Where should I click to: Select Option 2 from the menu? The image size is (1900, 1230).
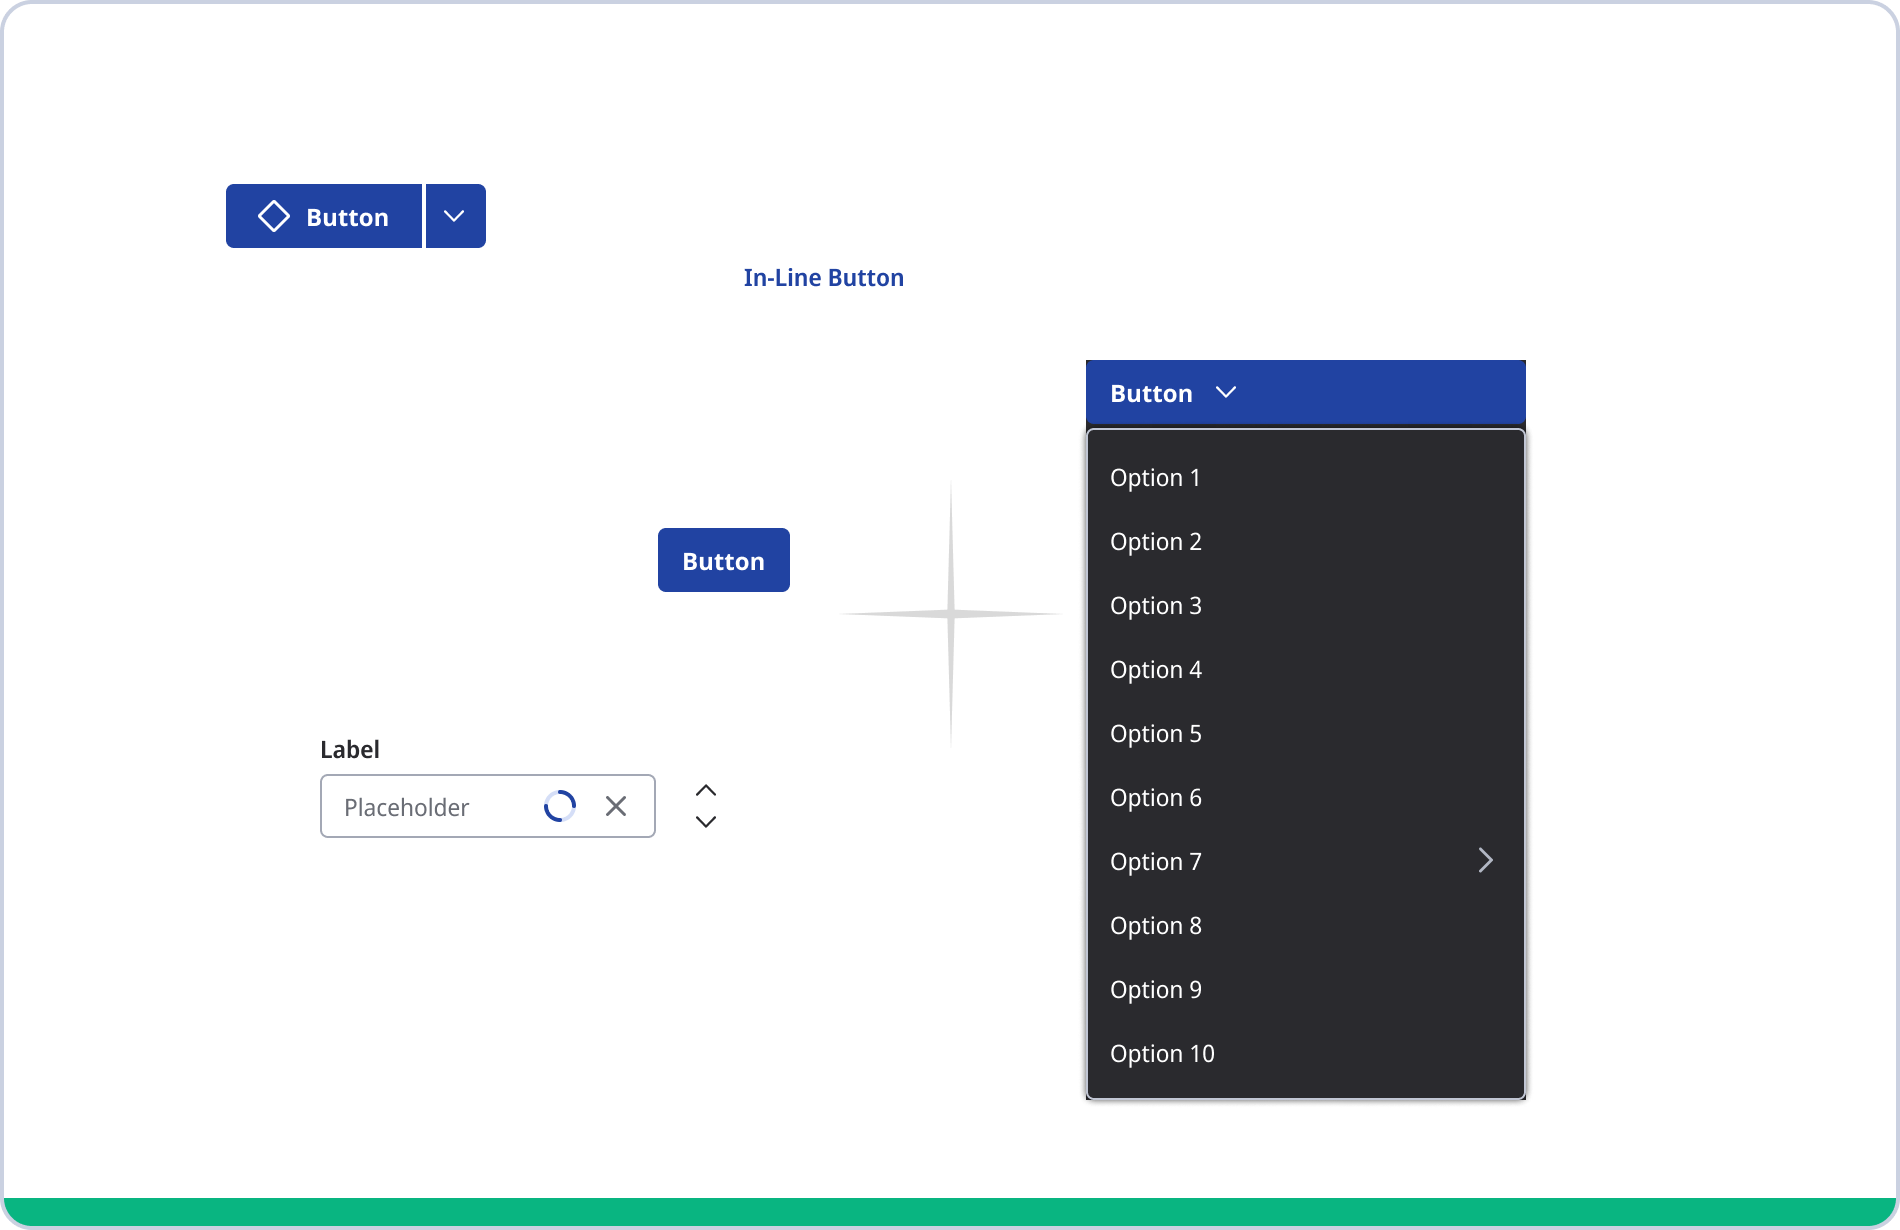click(x=1156, y=542)
